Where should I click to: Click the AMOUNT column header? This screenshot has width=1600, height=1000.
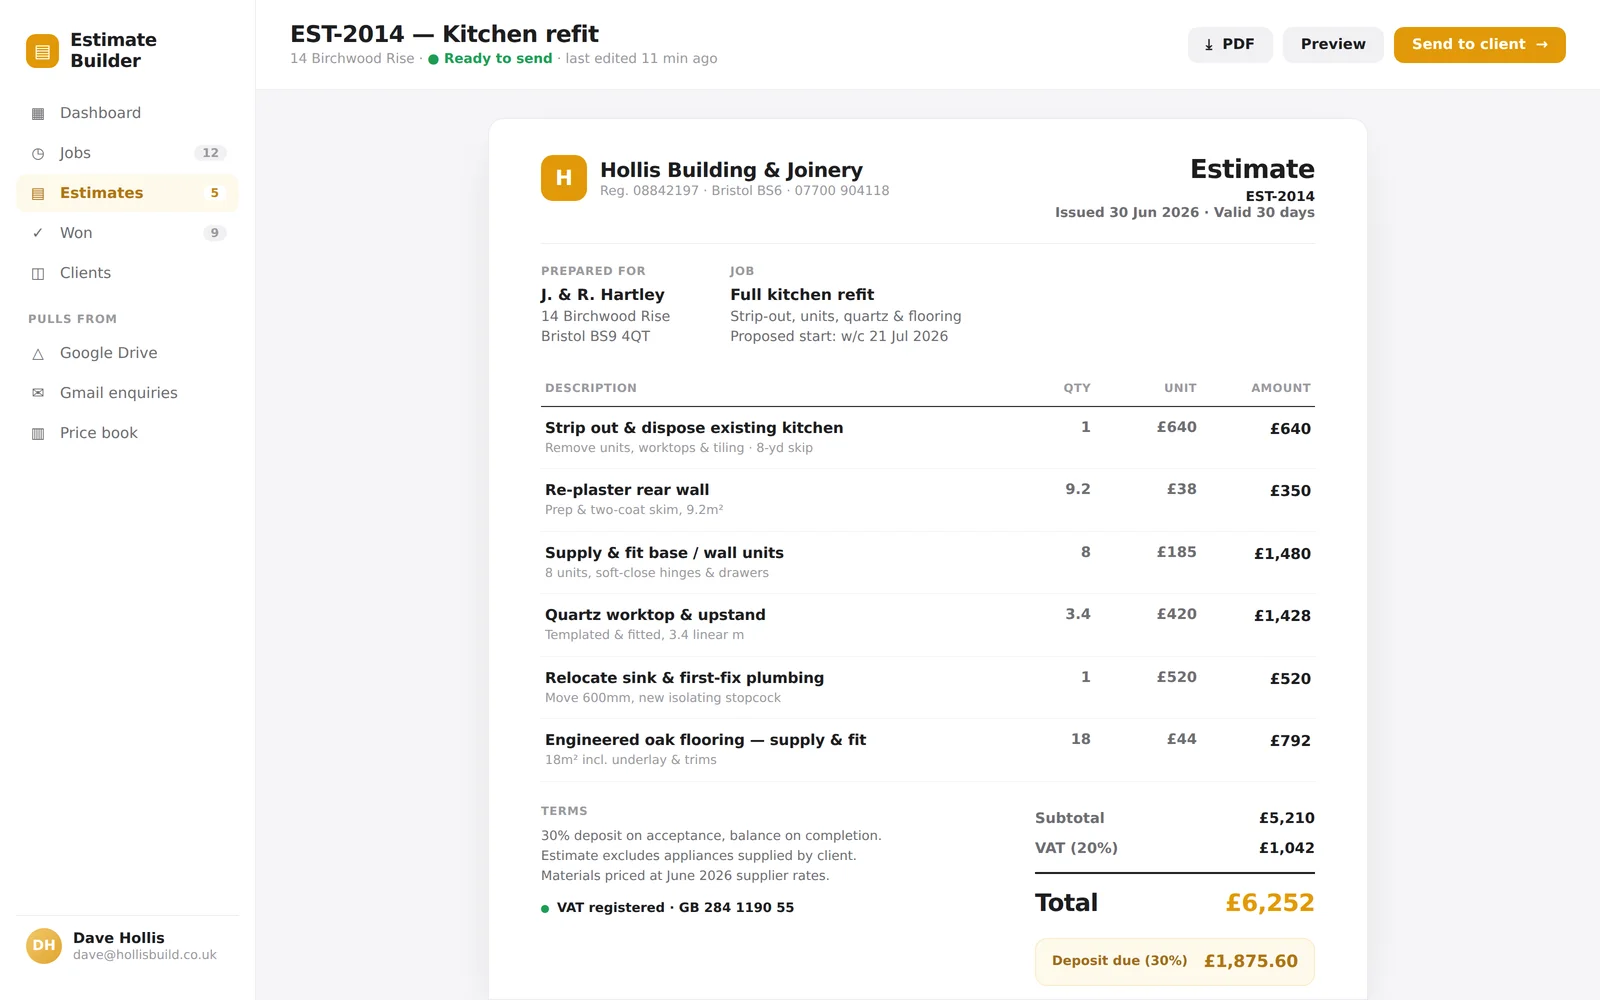click(x=1281, y=388)
